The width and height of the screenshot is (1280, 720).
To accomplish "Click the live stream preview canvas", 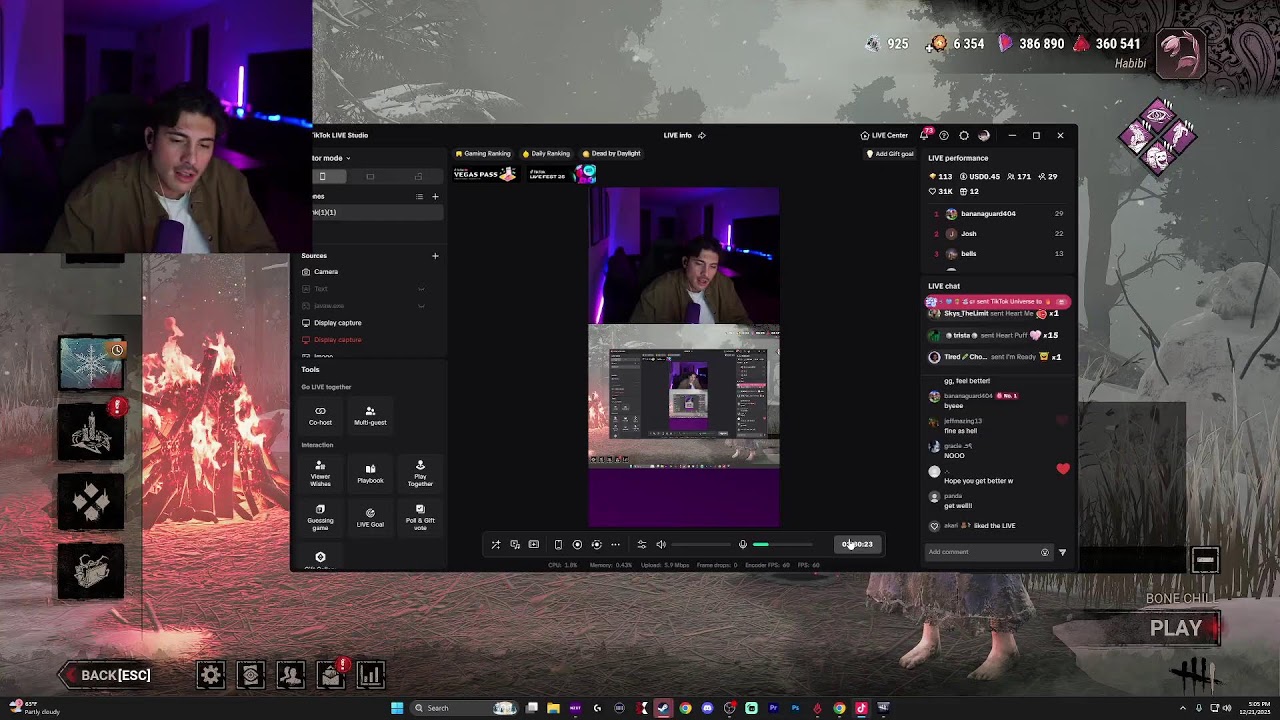I will pyautogui.click(x=684, y=357).
